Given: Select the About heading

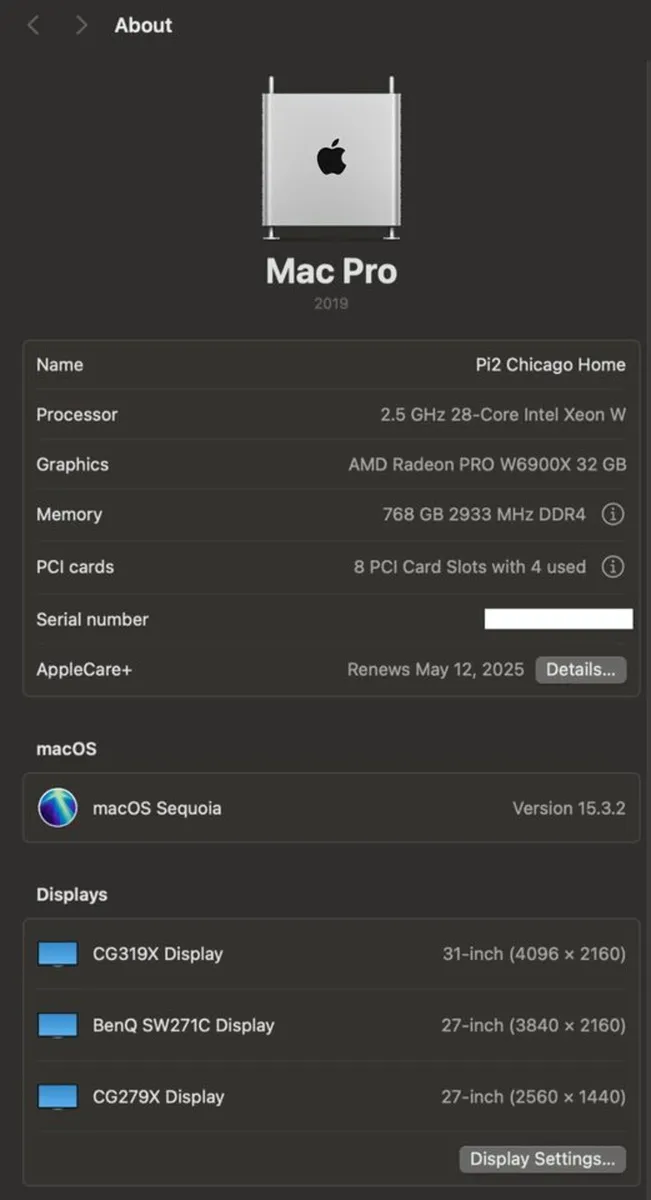Looking at the screenshot, I should tap(143, 25).
